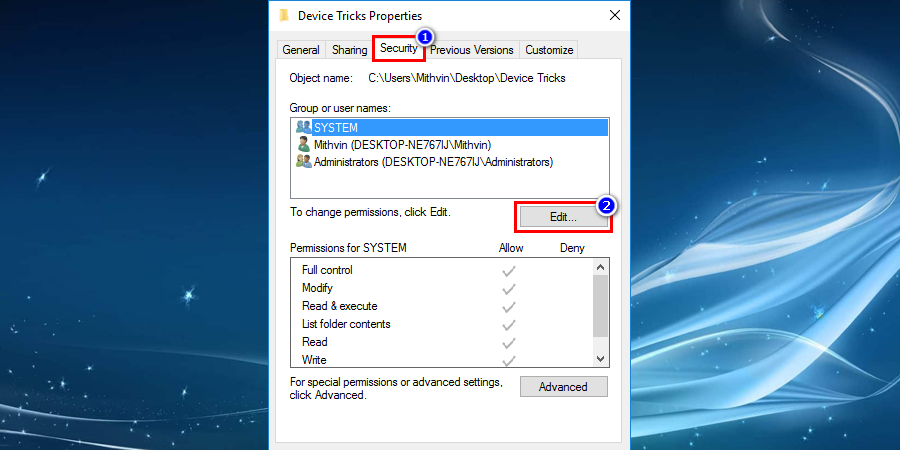Select the List folder contents row
The image size is (900, 450).
pyautogui.click(x=441, y=324)
